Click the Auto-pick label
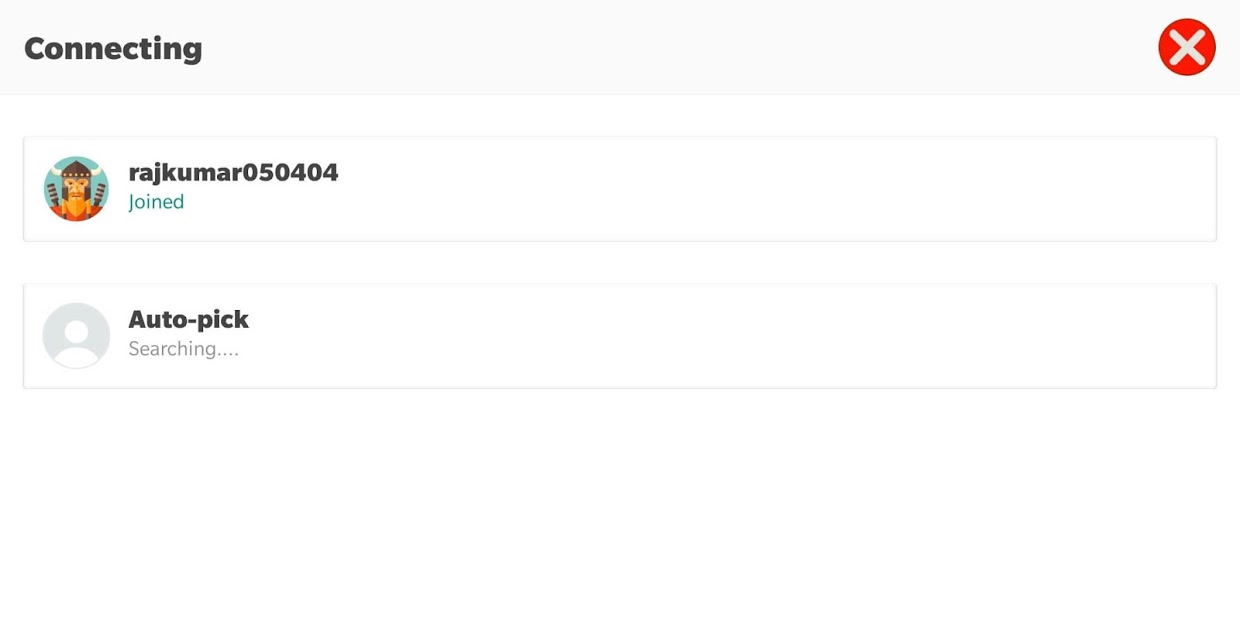 click(188, 320)
